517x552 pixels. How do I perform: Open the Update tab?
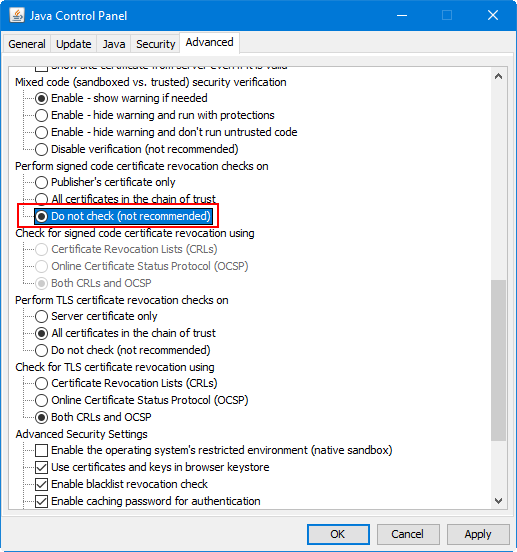[x=74, y=44]
